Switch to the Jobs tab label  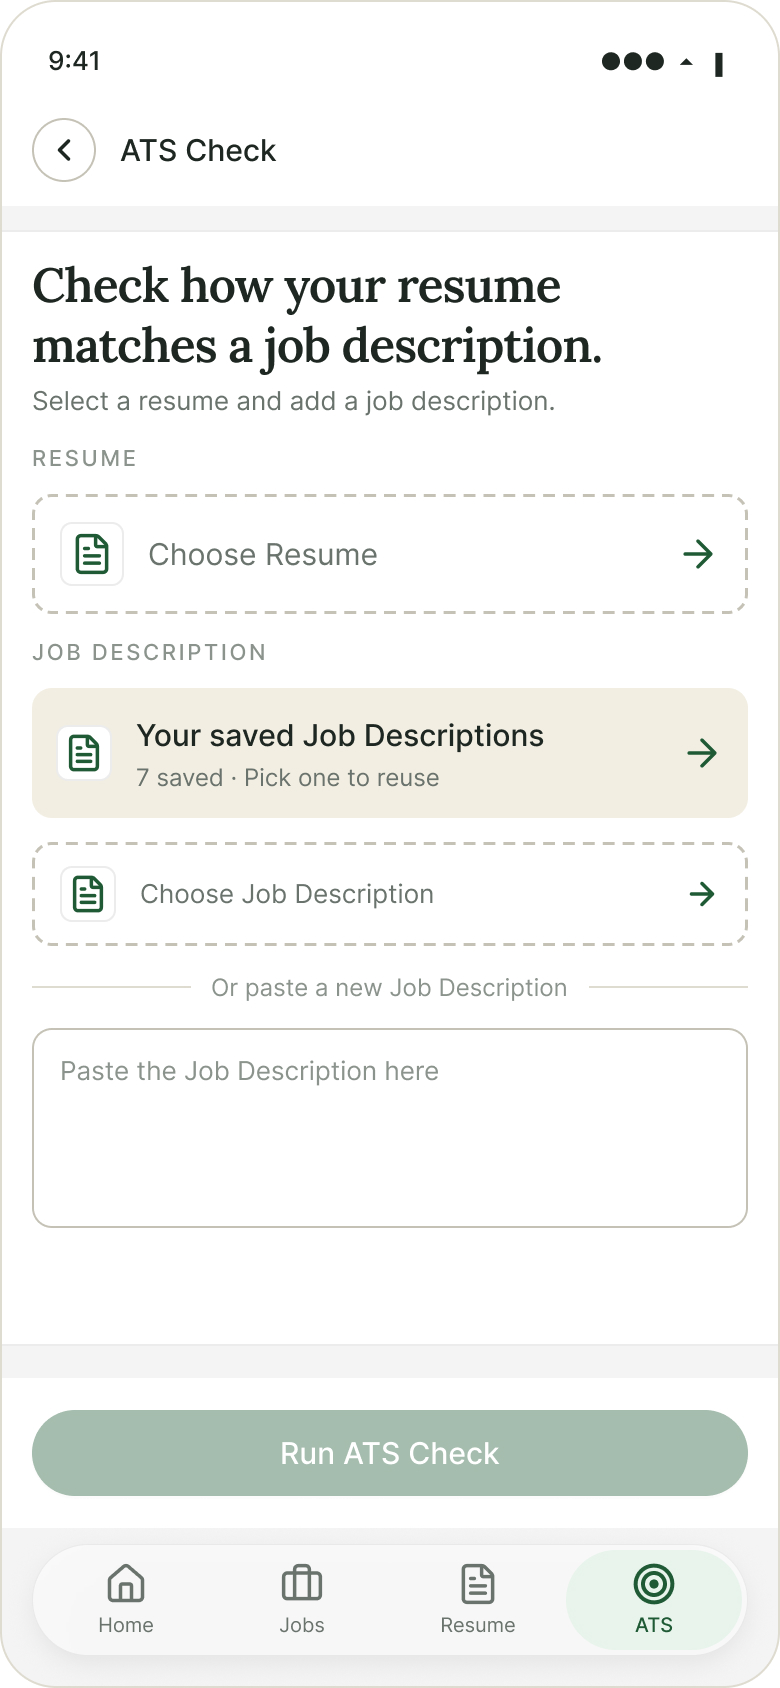click(x=302, y=1625)
